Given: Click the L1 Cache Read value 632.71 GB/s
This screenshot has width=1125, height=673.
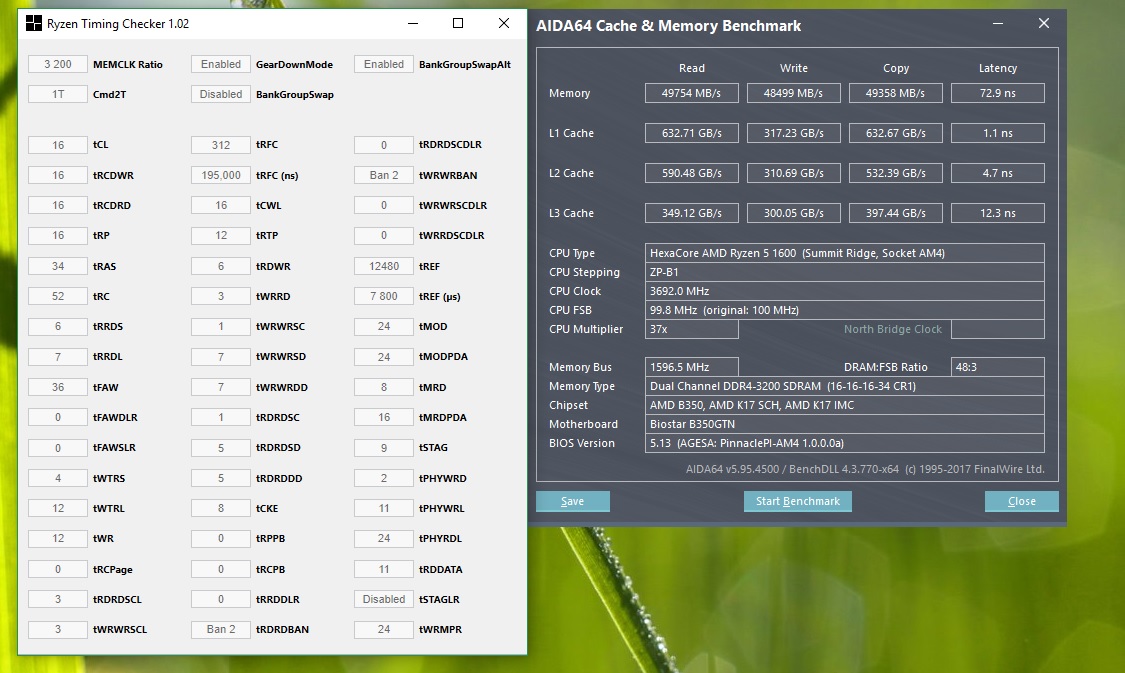Looking at the screenshot, I should click(692, 133).
